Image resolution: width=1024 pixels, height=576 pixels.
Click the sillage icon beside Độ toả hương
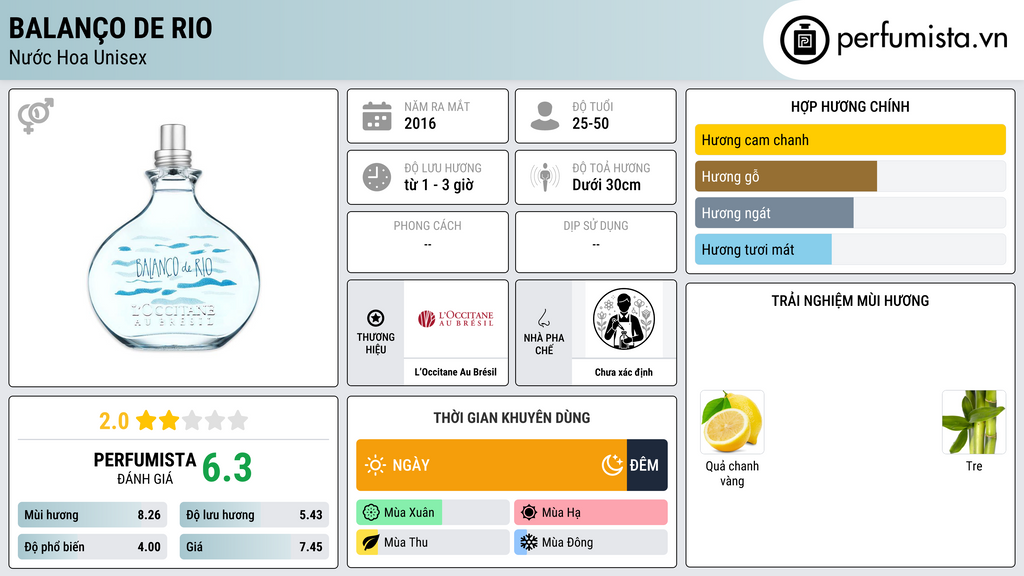click(x=545, y=177)
